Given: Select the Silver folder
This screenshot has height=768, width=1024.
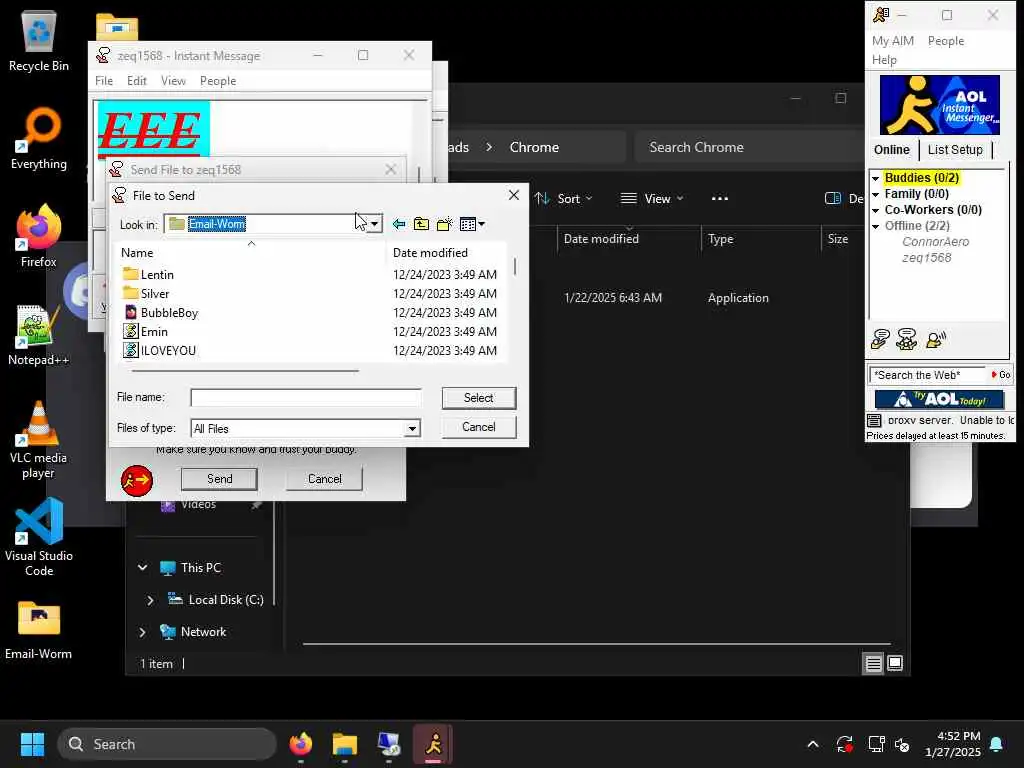Looking at the screenshot, I should click(x=147, y=293).
